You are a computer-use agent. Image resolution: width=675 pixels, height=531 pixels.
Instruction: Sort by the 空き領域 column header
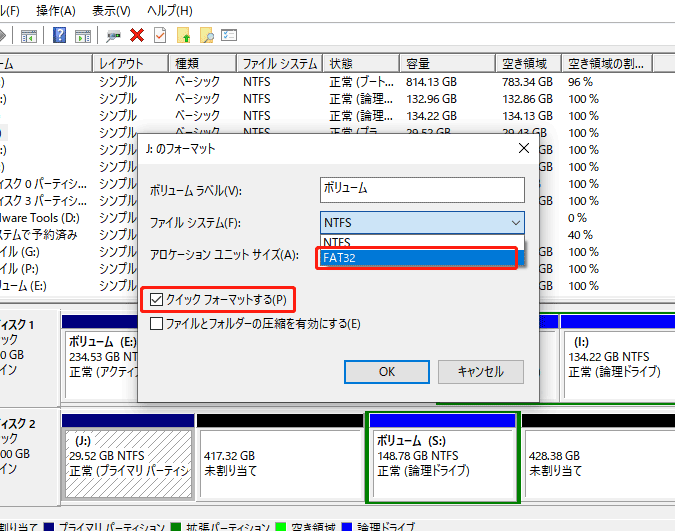[528, 64]
